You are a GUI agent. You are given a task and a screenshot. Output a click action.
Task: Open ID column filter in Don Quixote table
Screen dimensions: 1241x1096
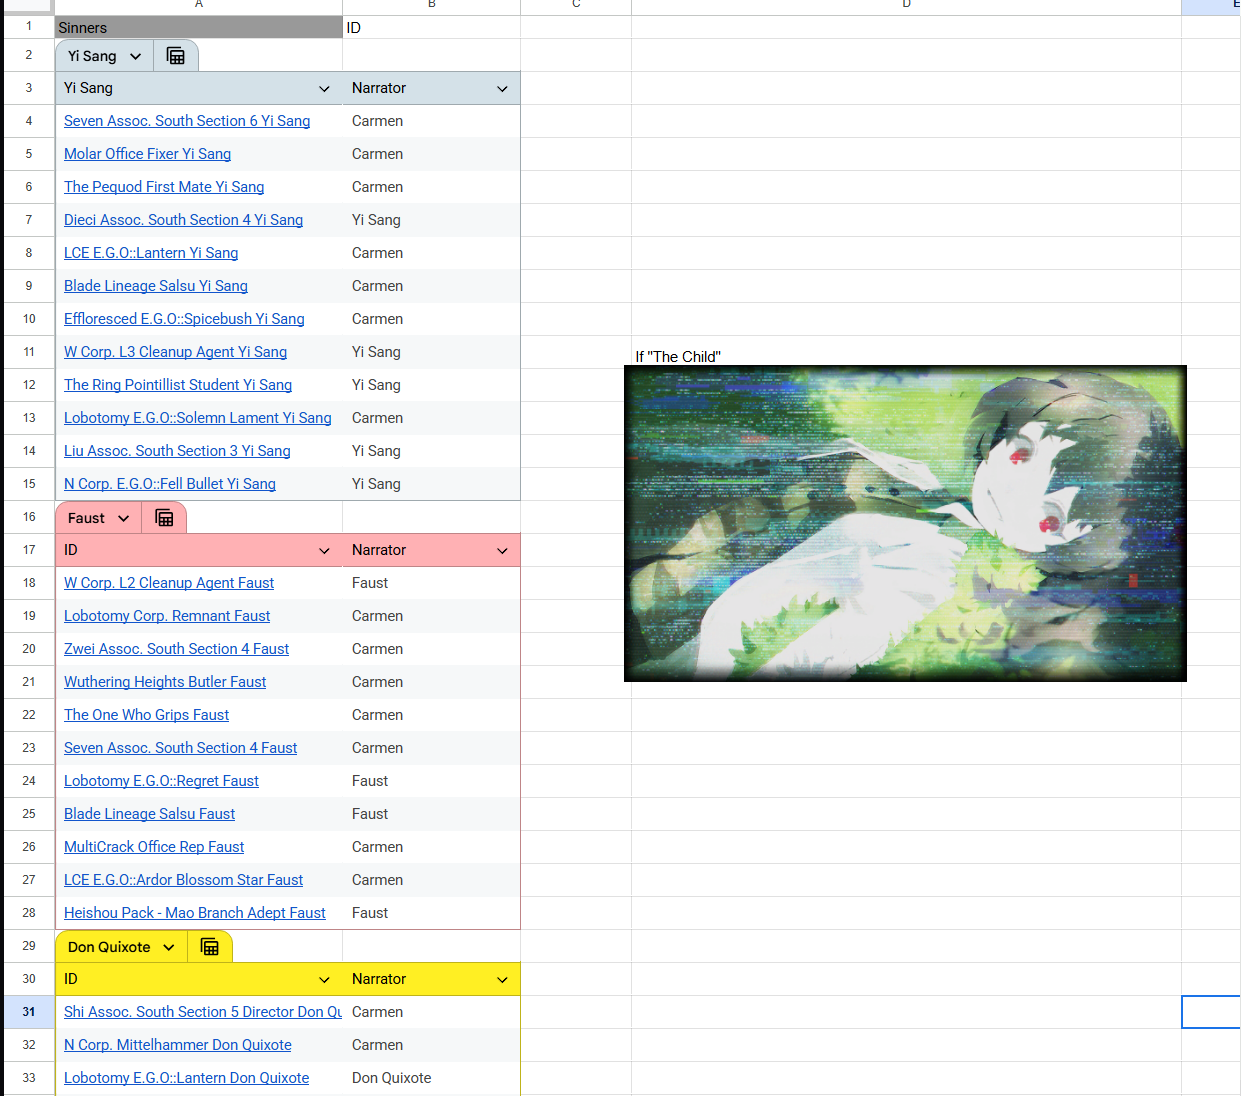[324, 980]
